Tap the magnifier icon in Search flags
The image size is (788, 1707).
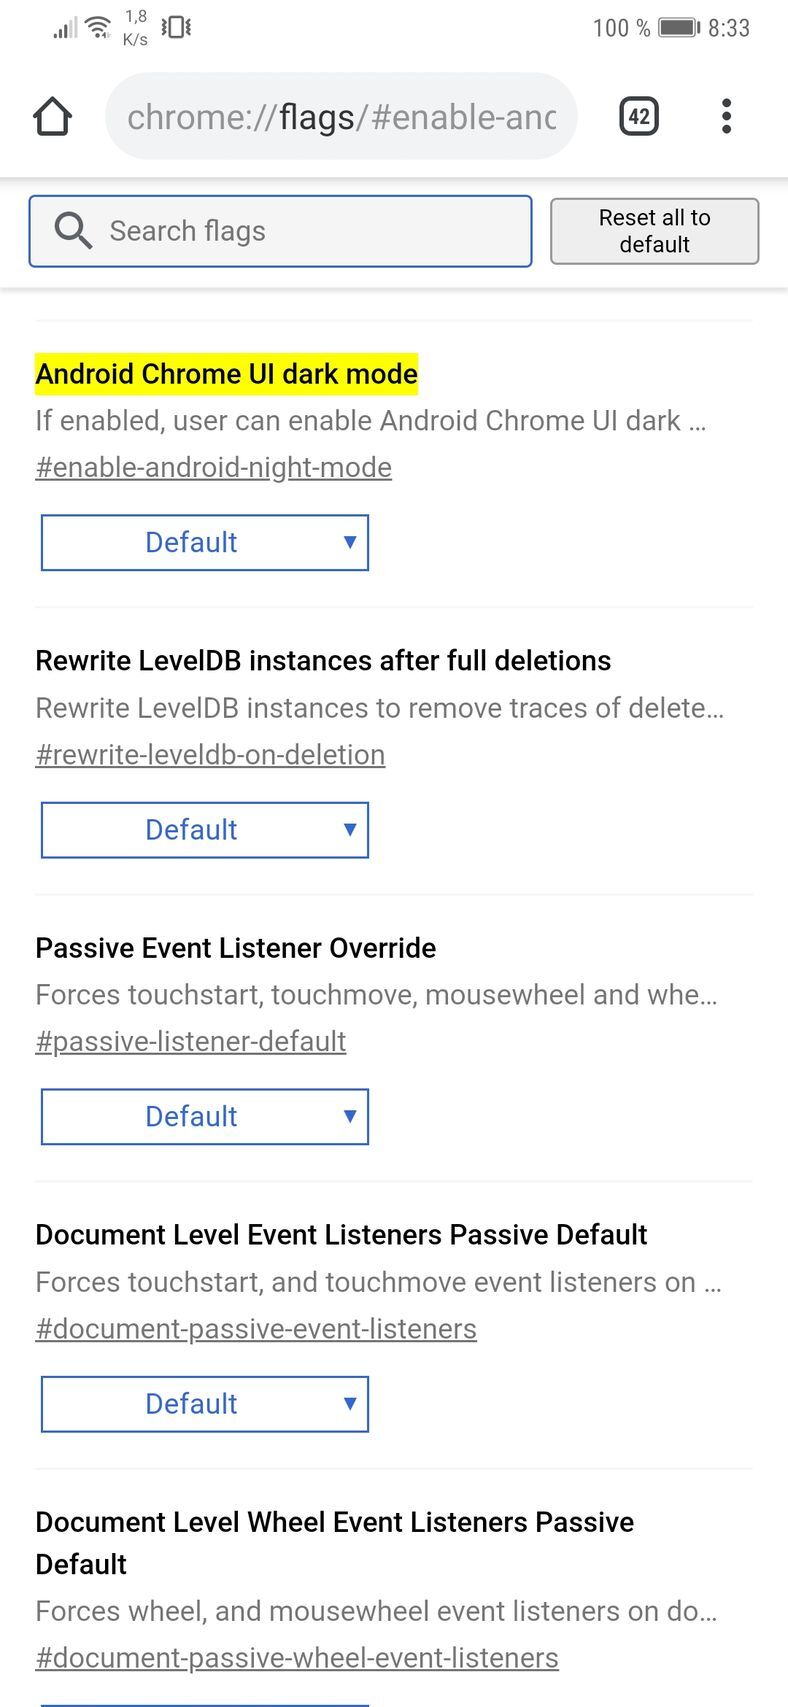click(73, 231)
